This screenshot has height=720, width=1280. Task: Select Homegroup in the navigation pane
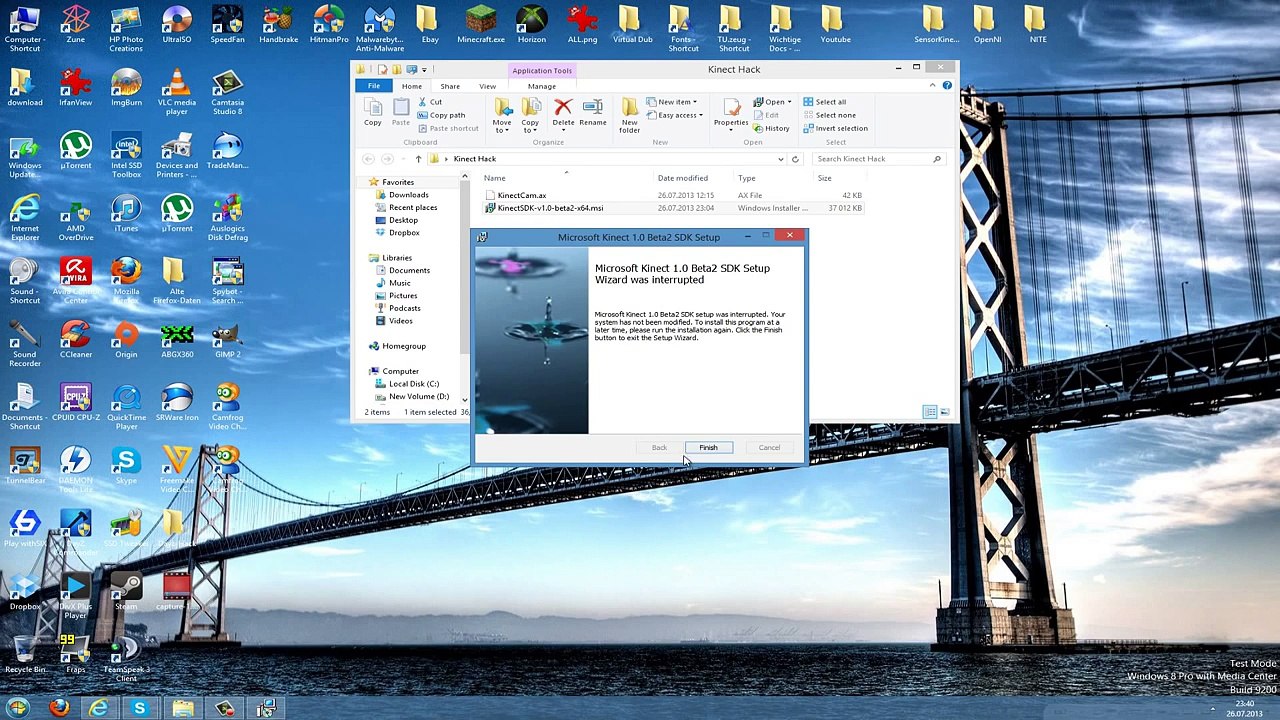[x=404, y=346]
